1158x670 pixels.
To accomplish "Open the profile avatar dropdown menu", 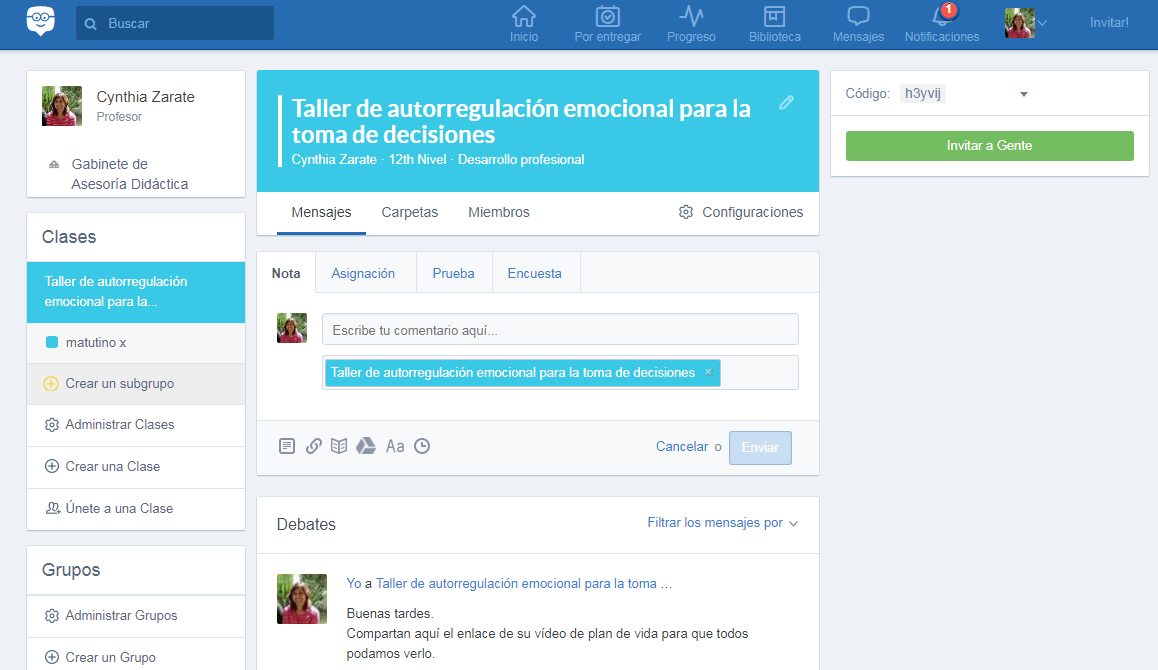I will coord(1027,22).
